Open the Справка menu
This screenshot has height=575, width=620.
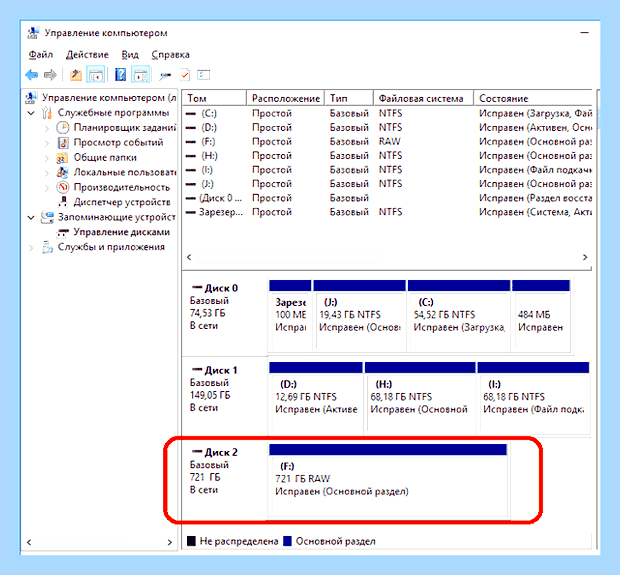170,55
